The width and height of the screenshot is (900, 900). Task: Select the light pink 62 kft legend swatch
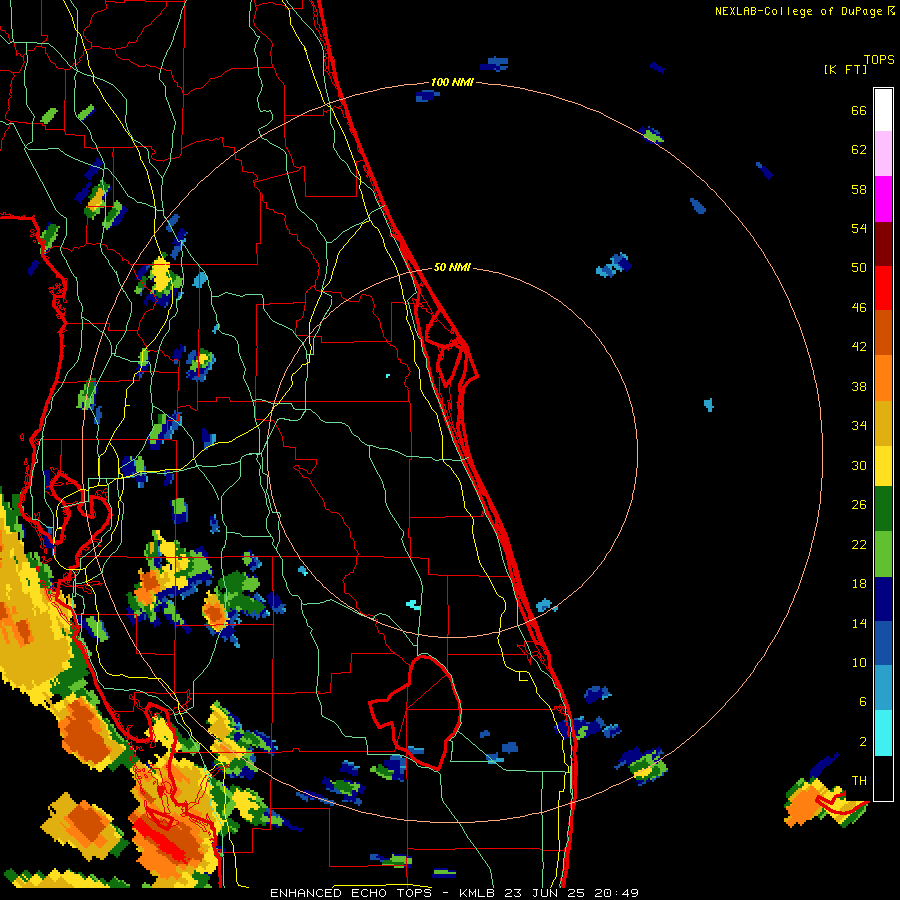[883, 154]
